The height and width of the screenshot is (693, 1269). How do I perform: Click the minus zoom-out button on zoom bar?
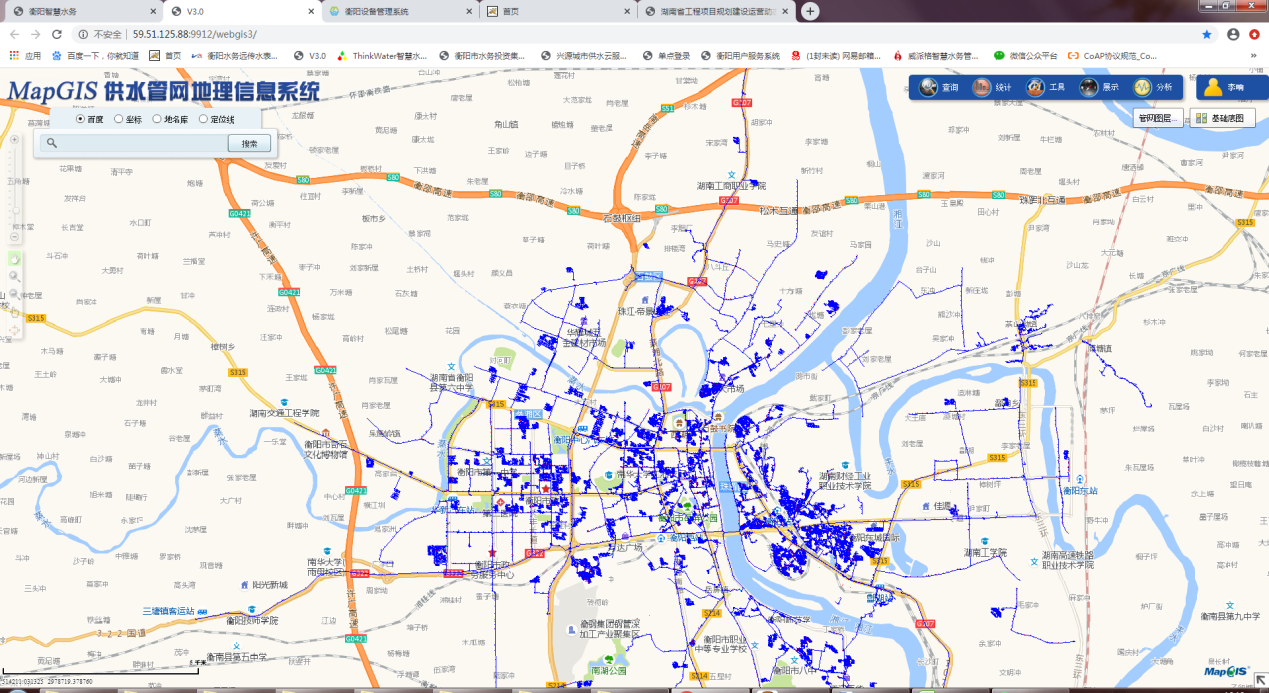click(14, 237)
